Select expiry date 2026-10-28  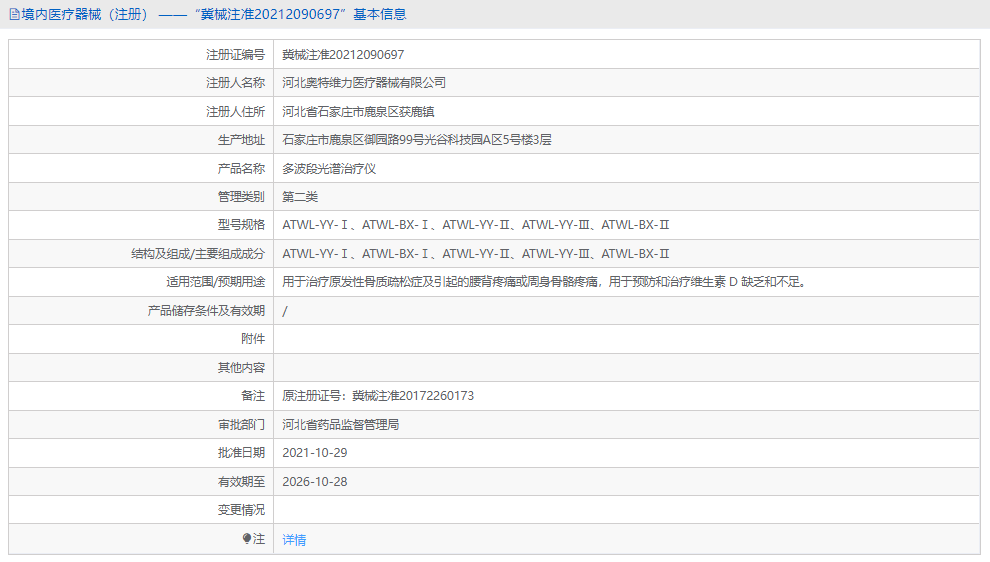point(314,482)
